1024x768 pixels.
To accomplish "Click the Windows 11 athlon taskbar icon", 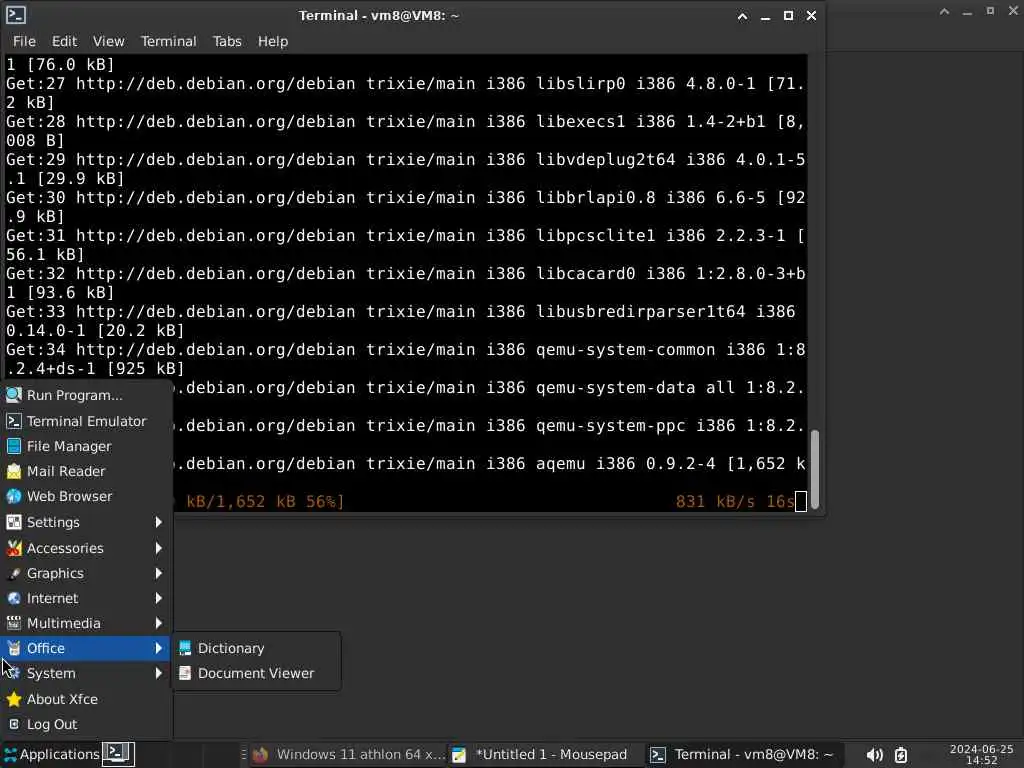I will 261,755.
